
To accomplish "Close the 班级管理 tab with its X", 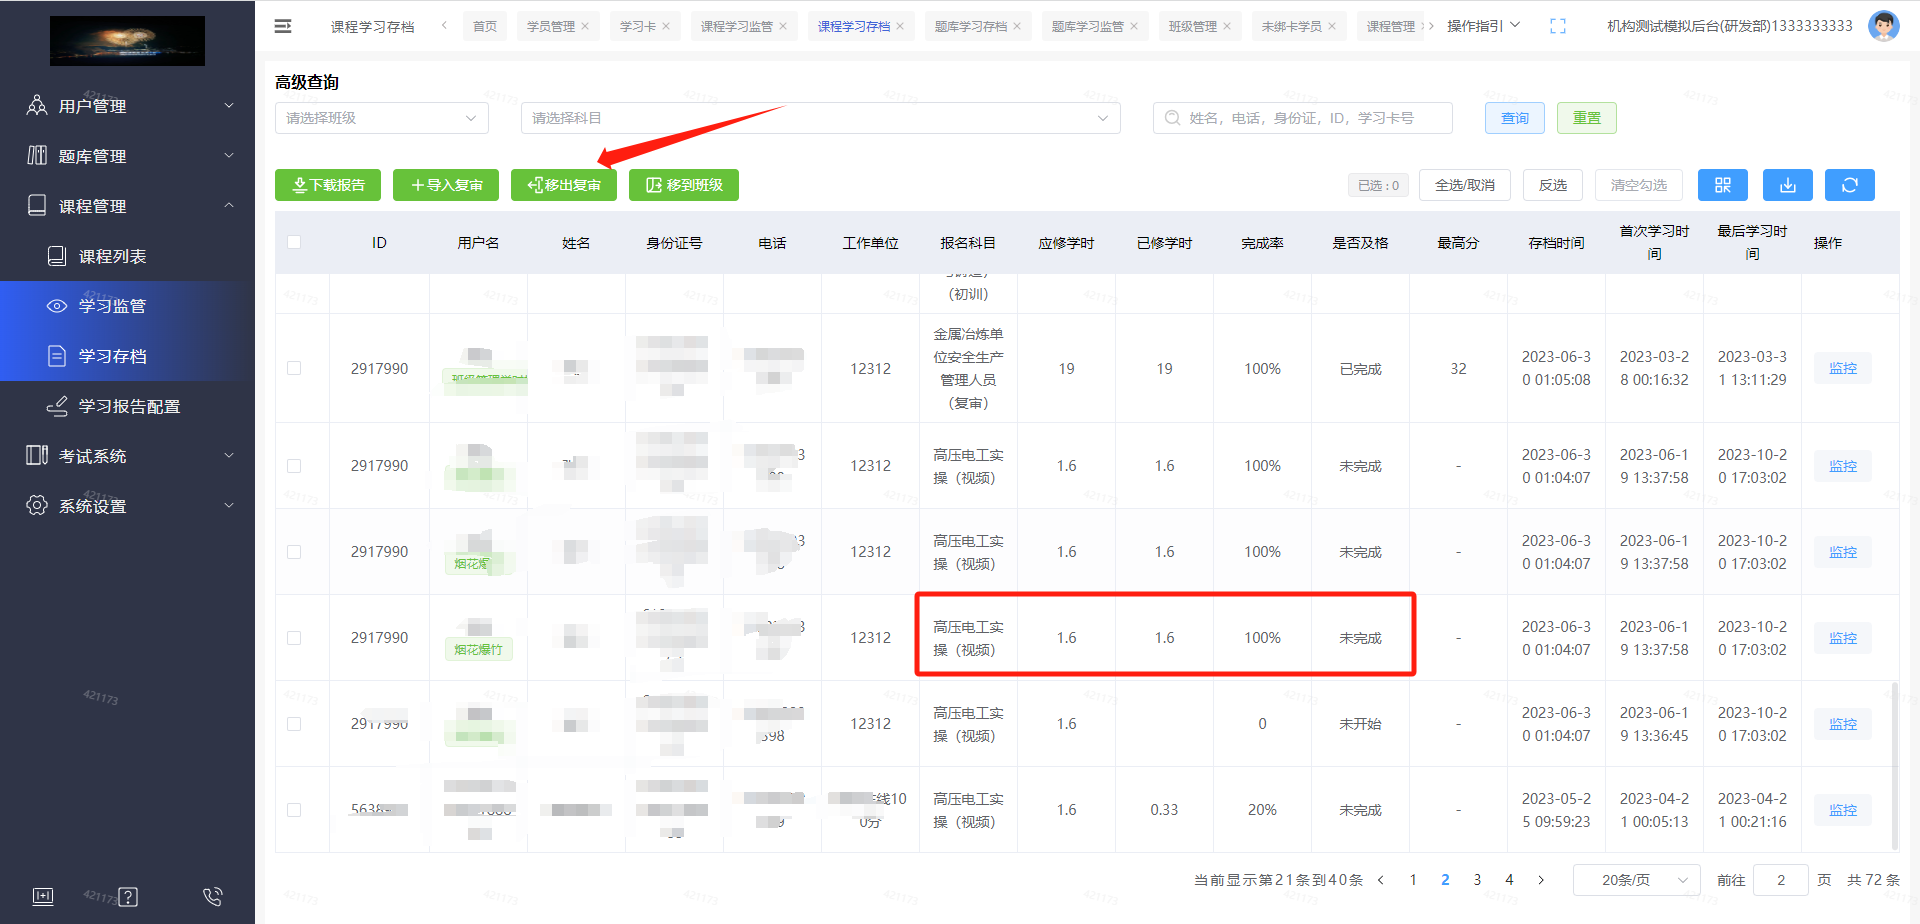I will tap(1227, 27).
